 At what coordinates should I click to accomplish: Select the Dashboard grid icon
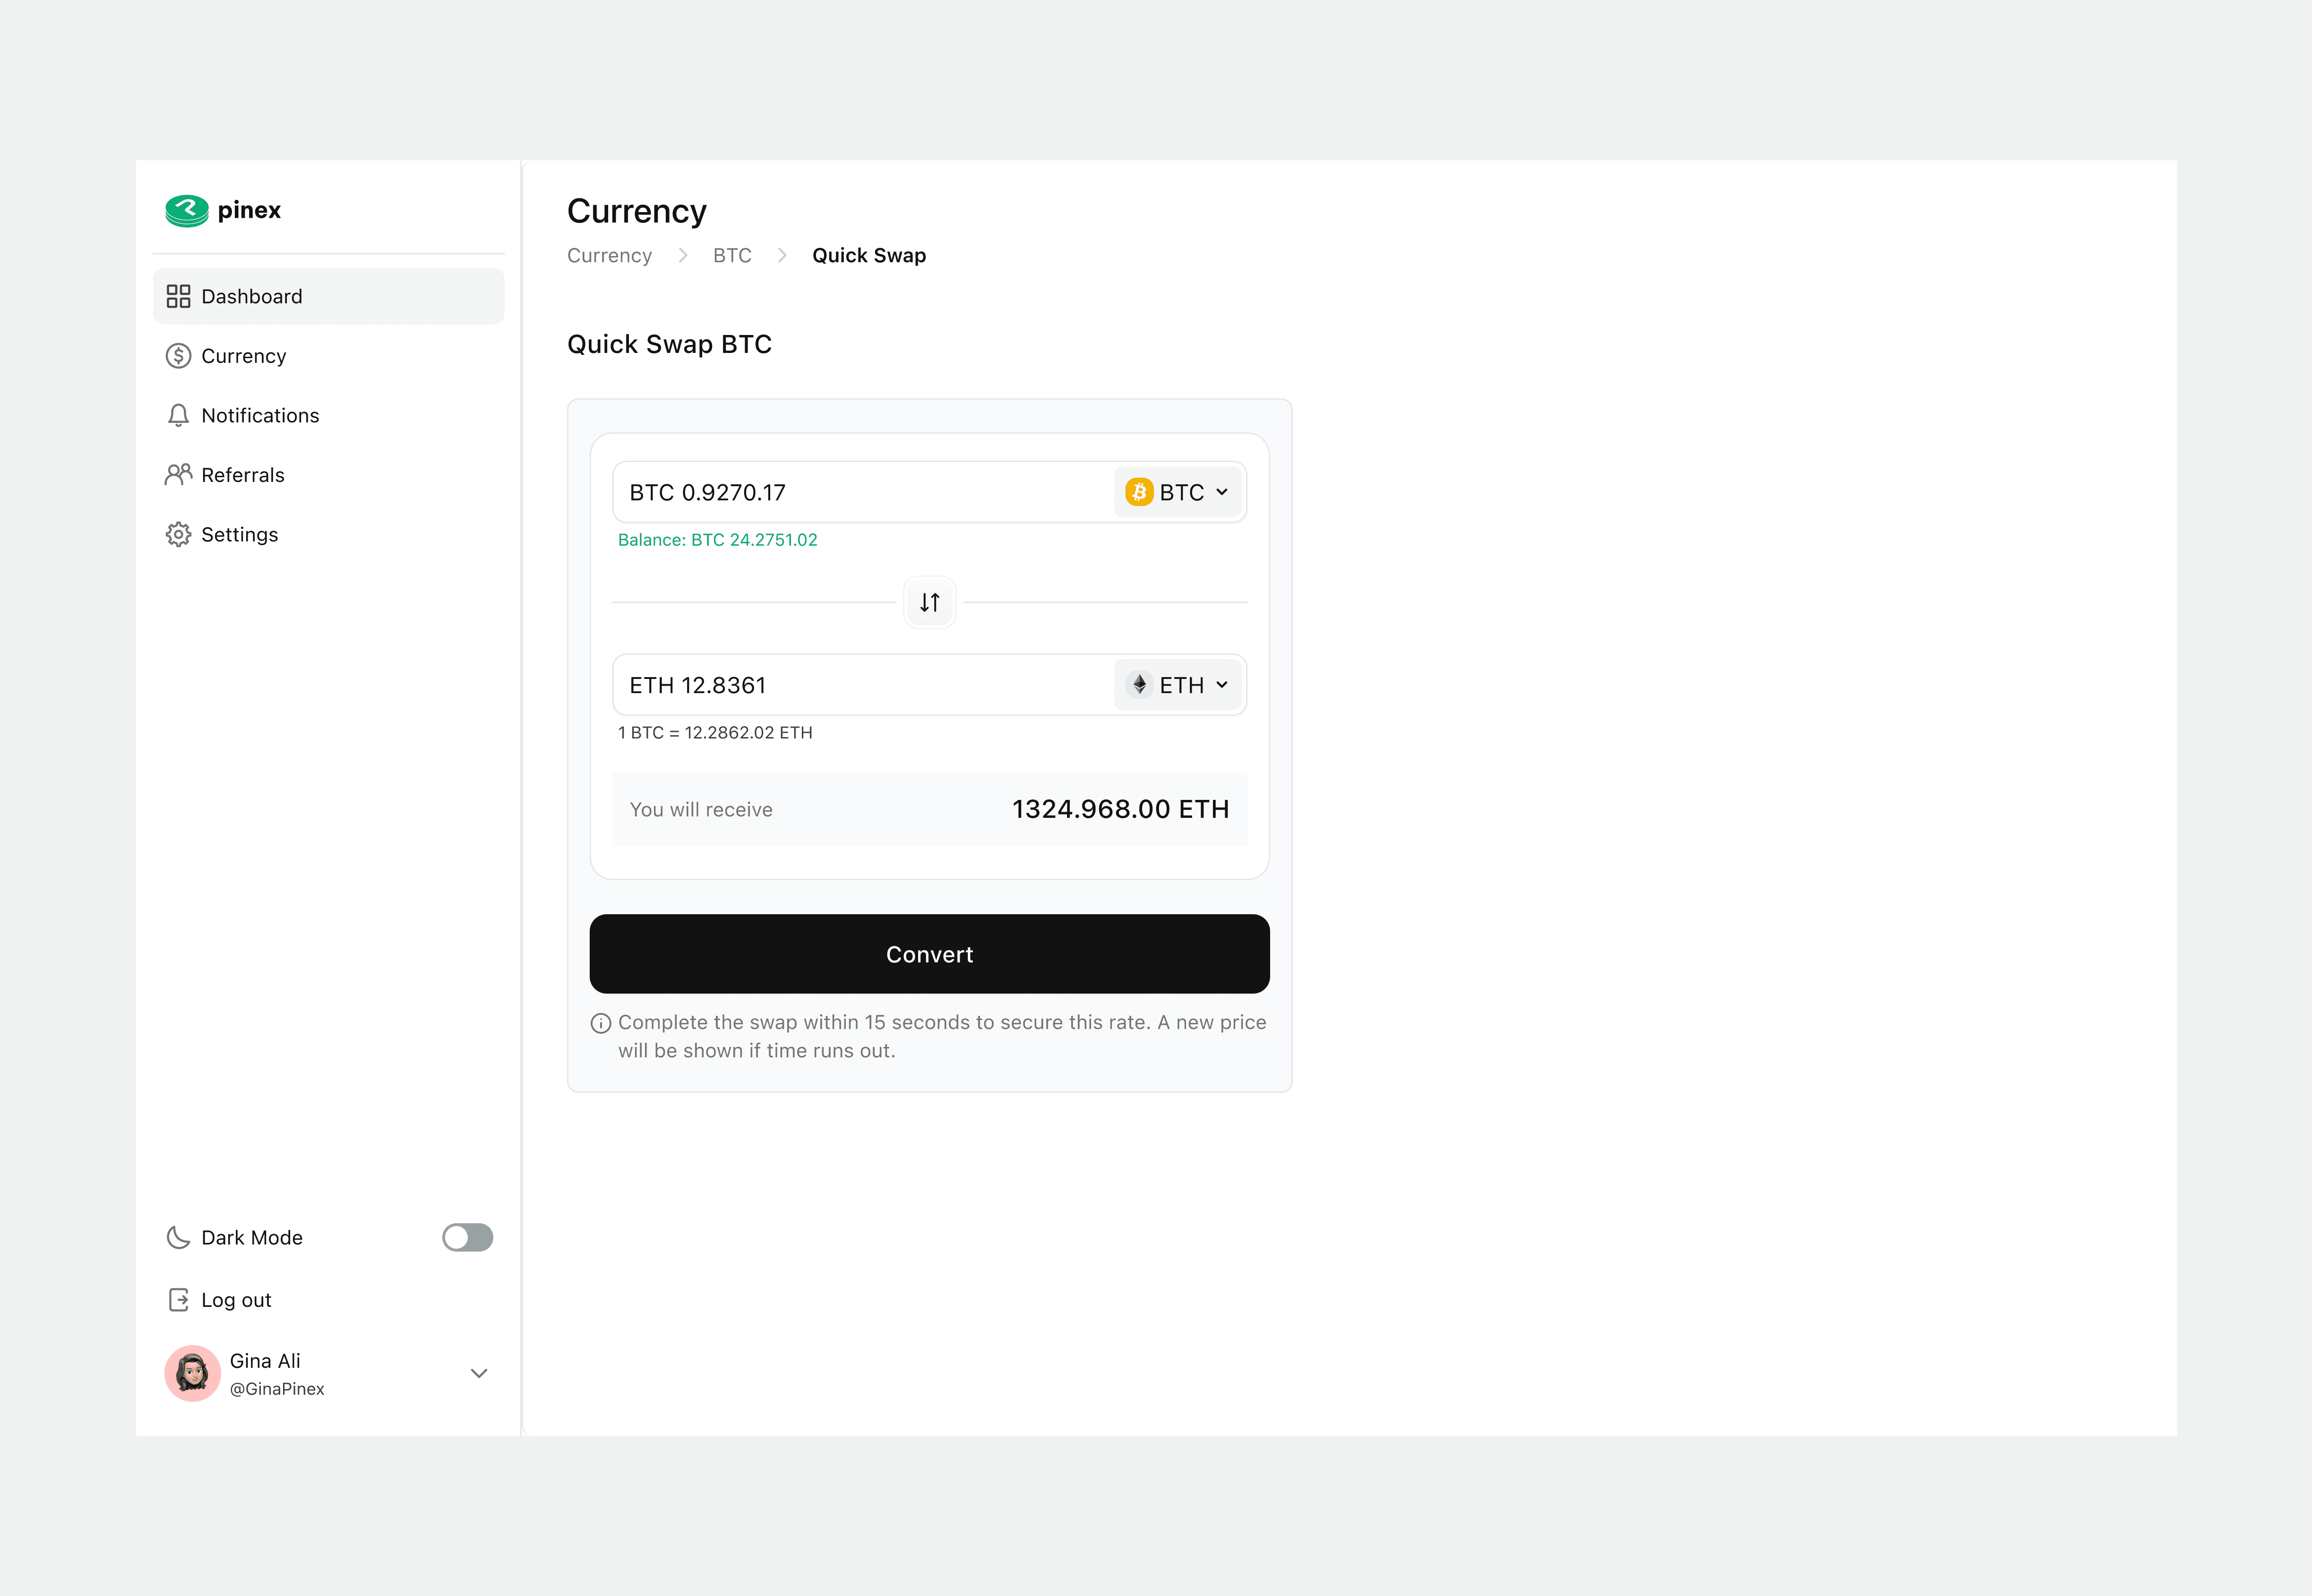click(x=179, y=296)
